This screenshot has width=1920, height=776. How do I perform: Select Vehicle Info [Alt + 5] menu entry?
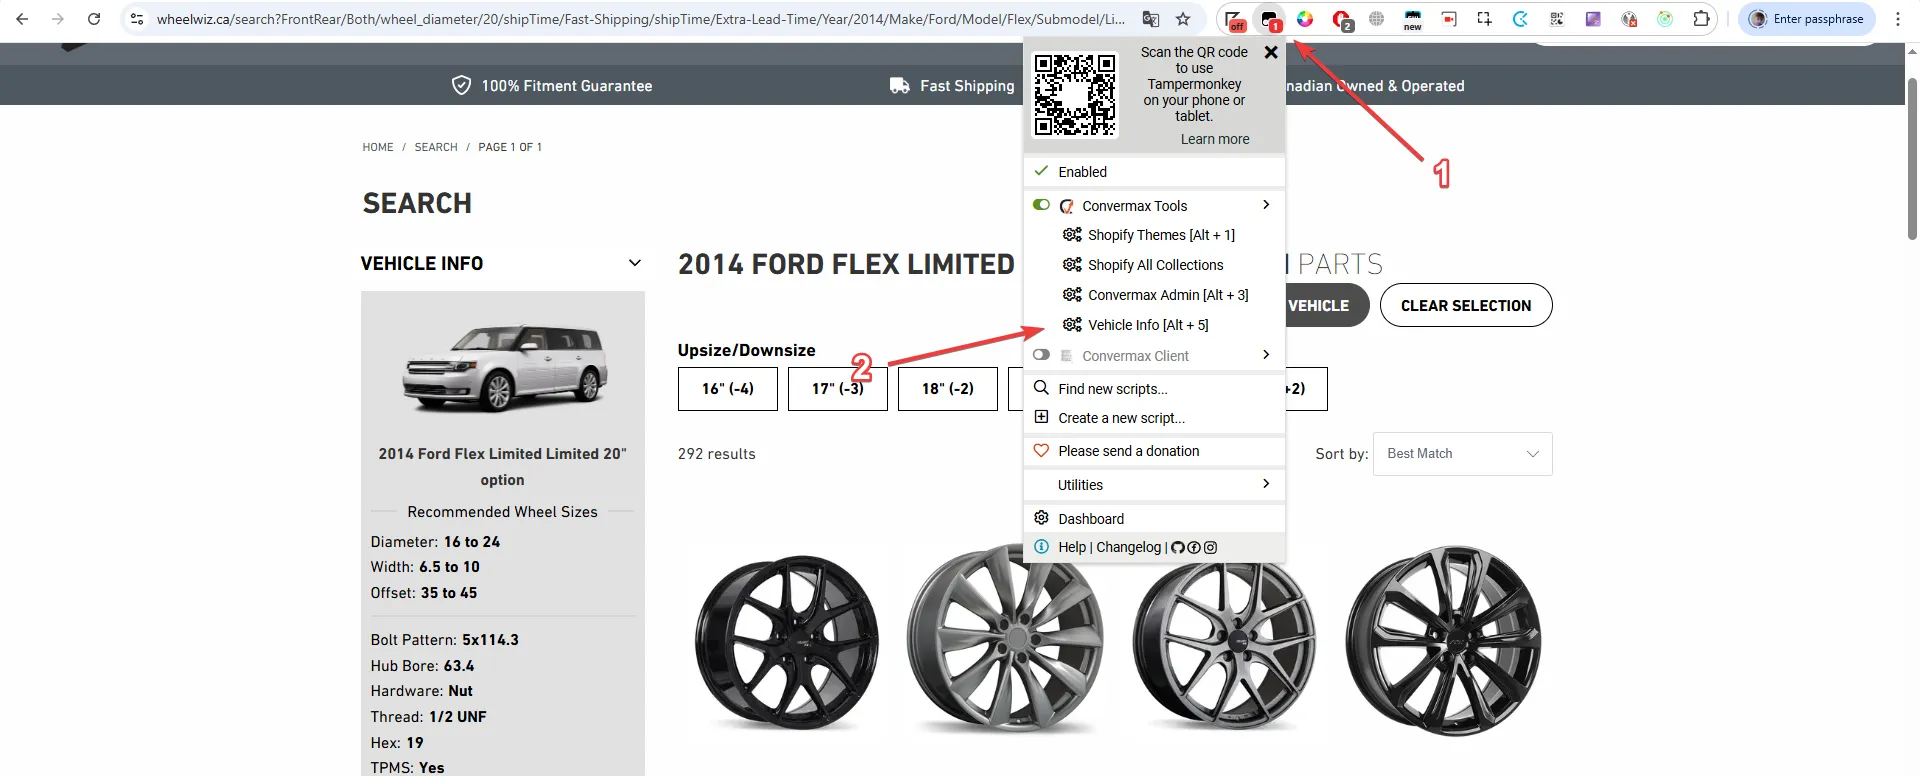click(x=1147, y=325)
